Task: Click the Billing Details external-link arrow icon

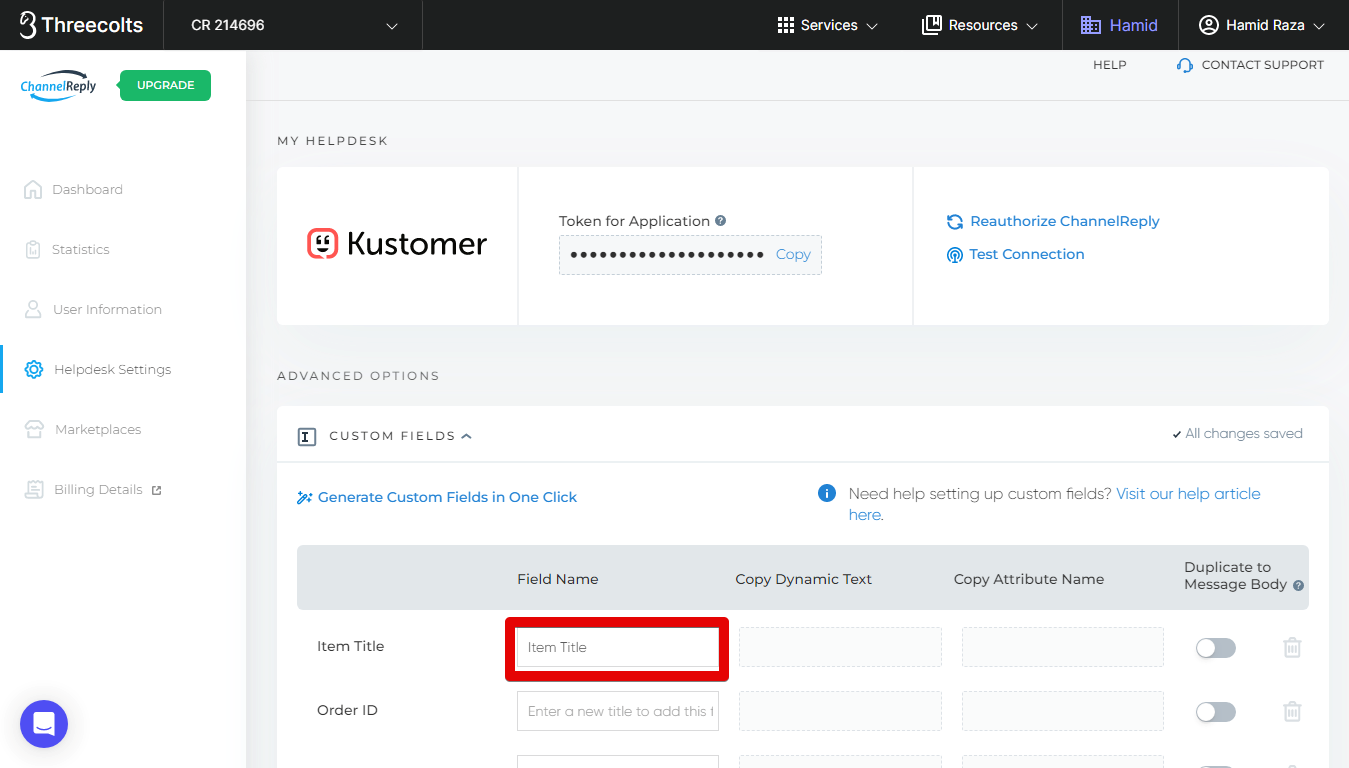Action: pos(156,490)
